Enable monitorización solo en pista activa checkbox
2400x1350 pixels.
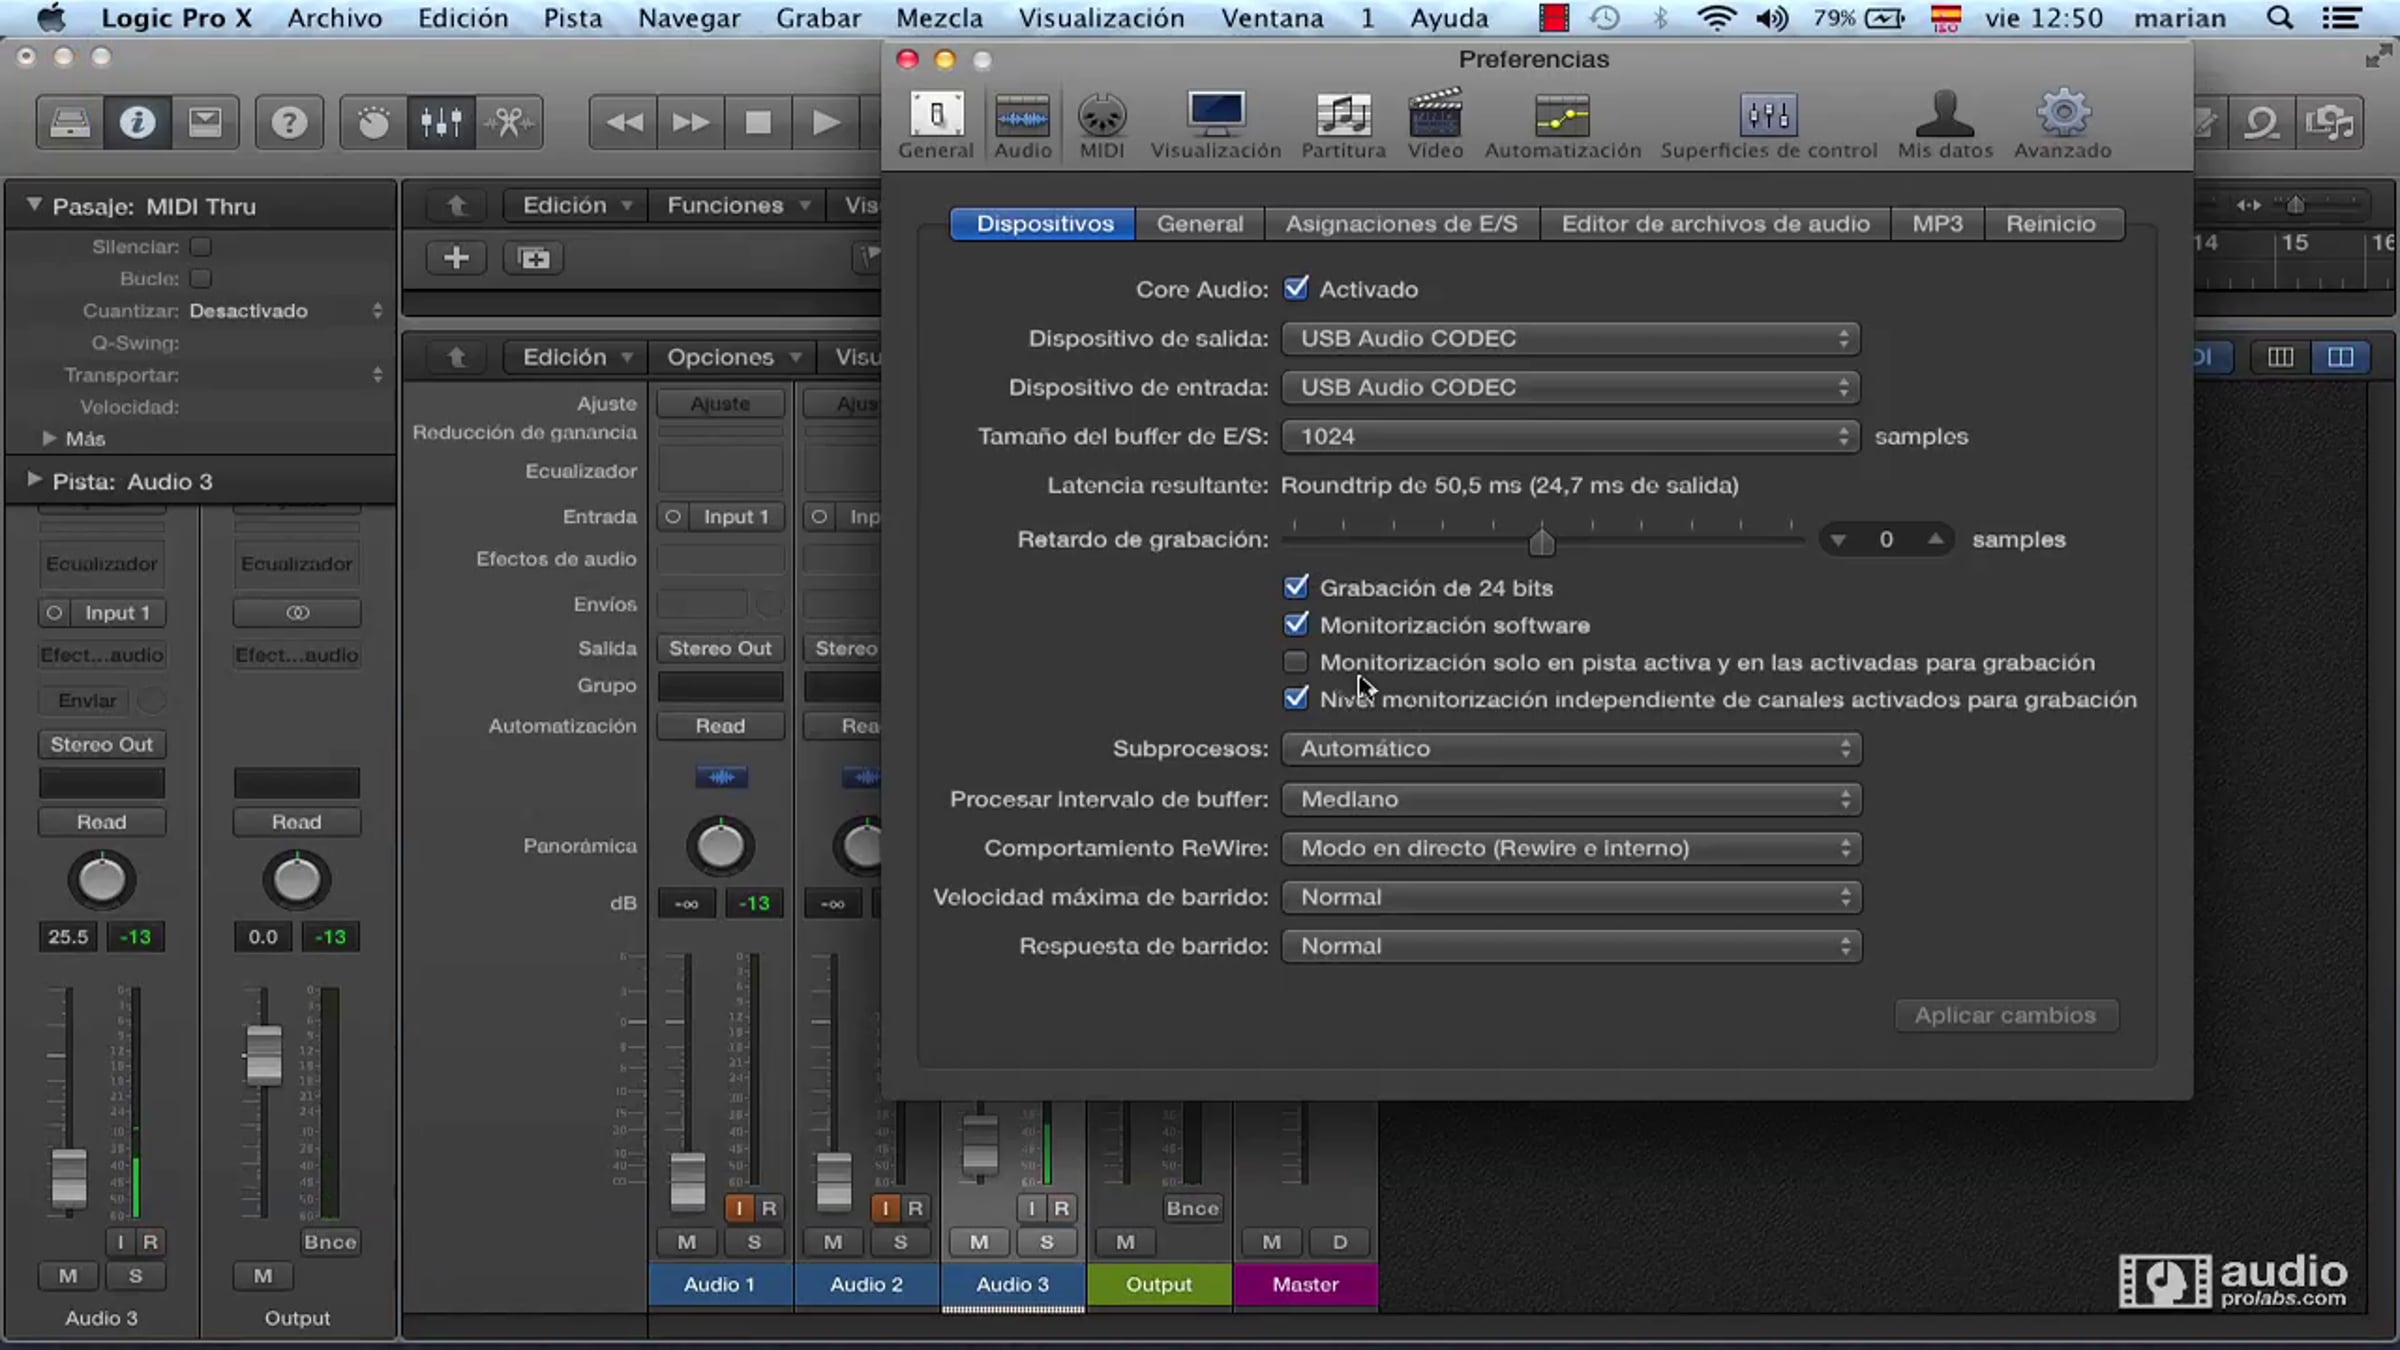(x=1296, y=661)
